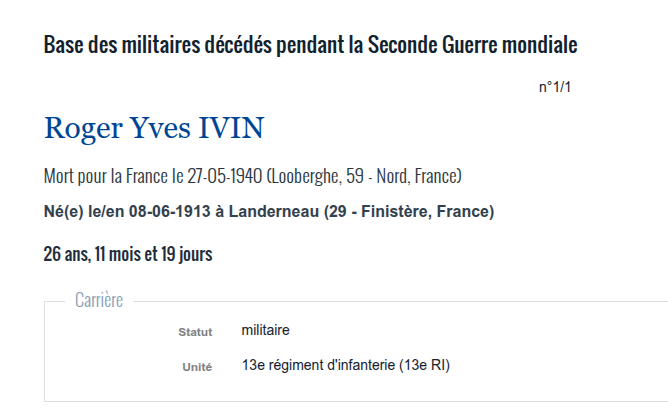Click the 'militaire' status value
The height and width of the screenshot is (410, 668).
pyautogui.click(x=265, y=330)
